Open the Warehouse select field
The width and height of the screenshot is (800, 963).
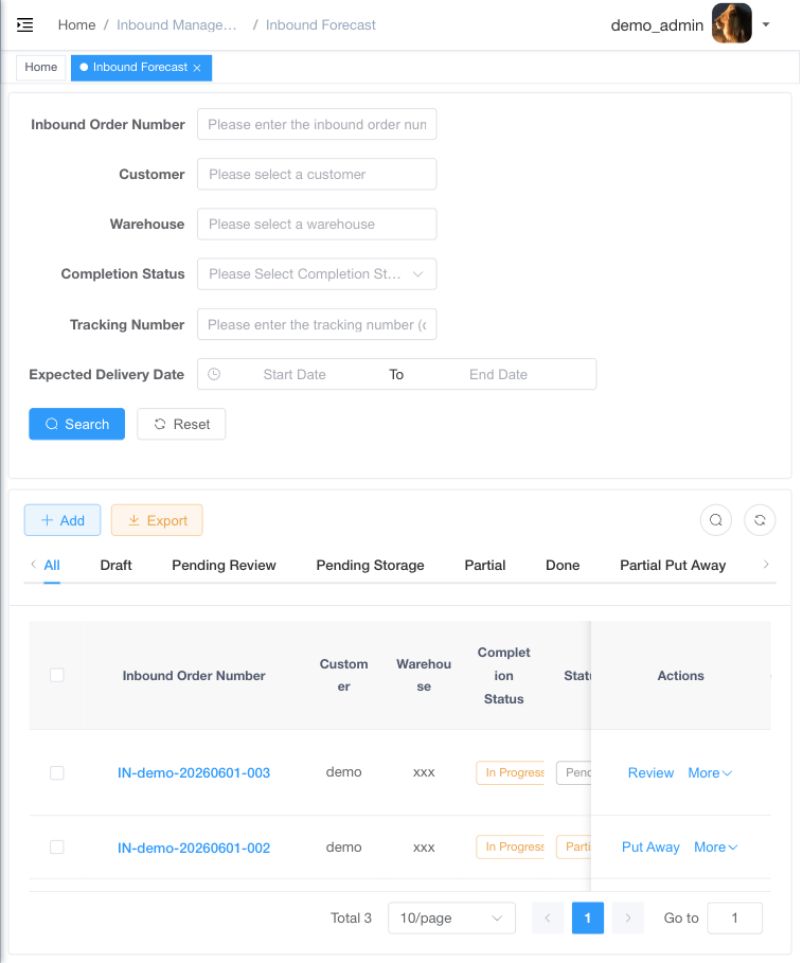[x=317, y=224]
